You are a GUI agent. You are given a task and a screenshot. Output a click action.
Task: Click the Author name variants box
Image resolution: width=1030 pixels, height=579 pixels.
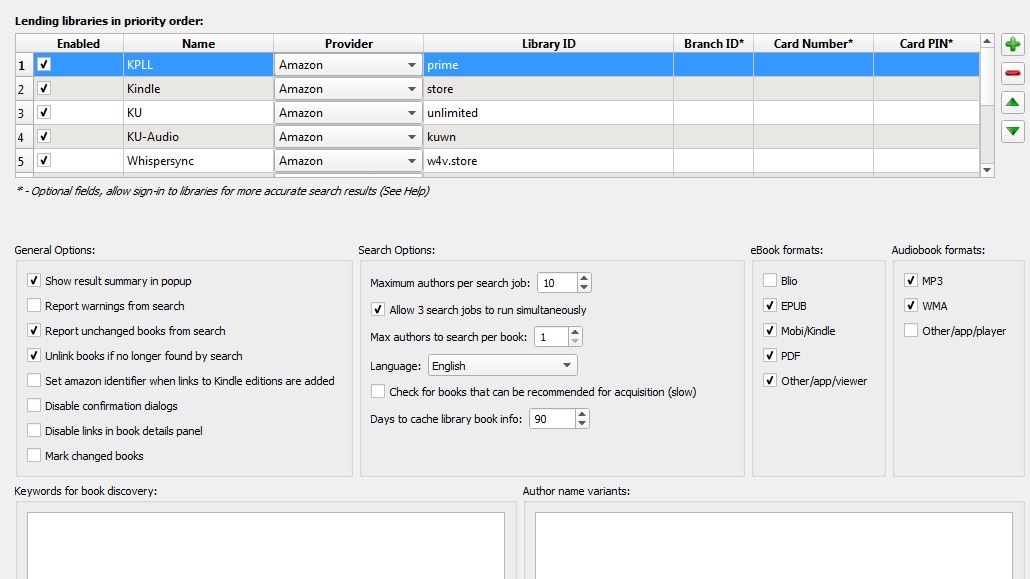click(774, 545)
